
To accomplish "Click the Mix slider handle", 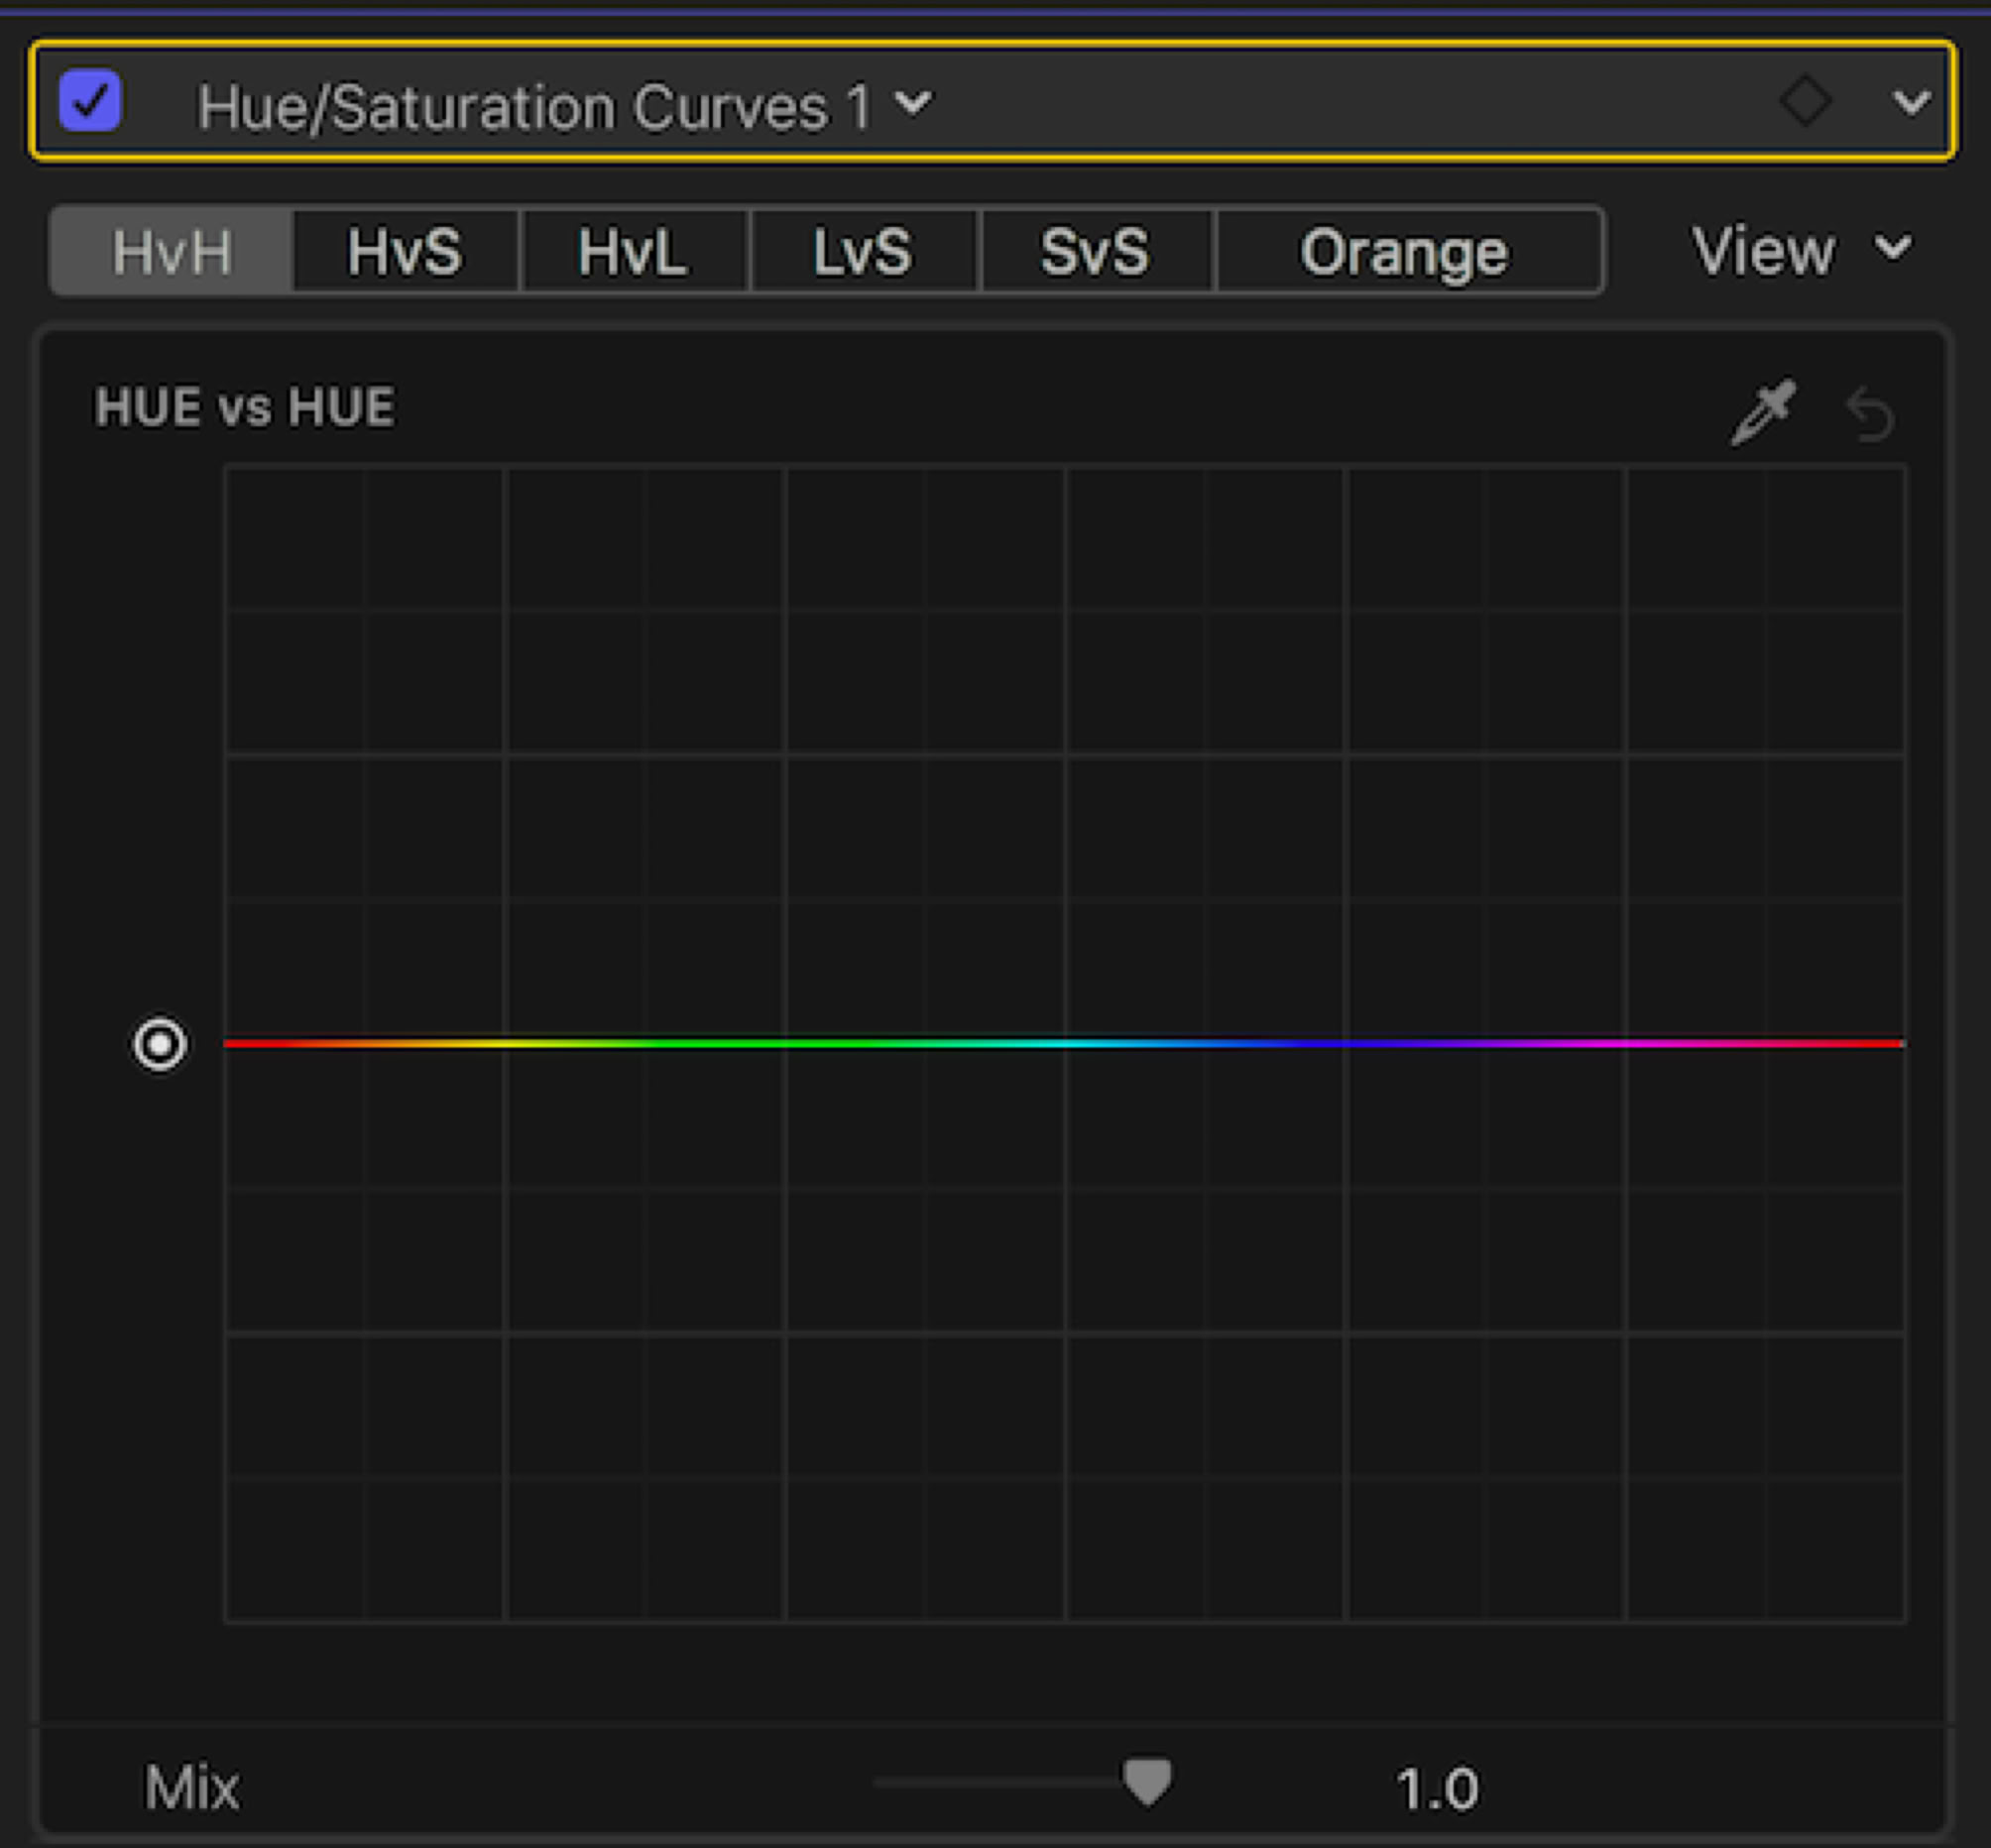I will tap(1147, 1781).
